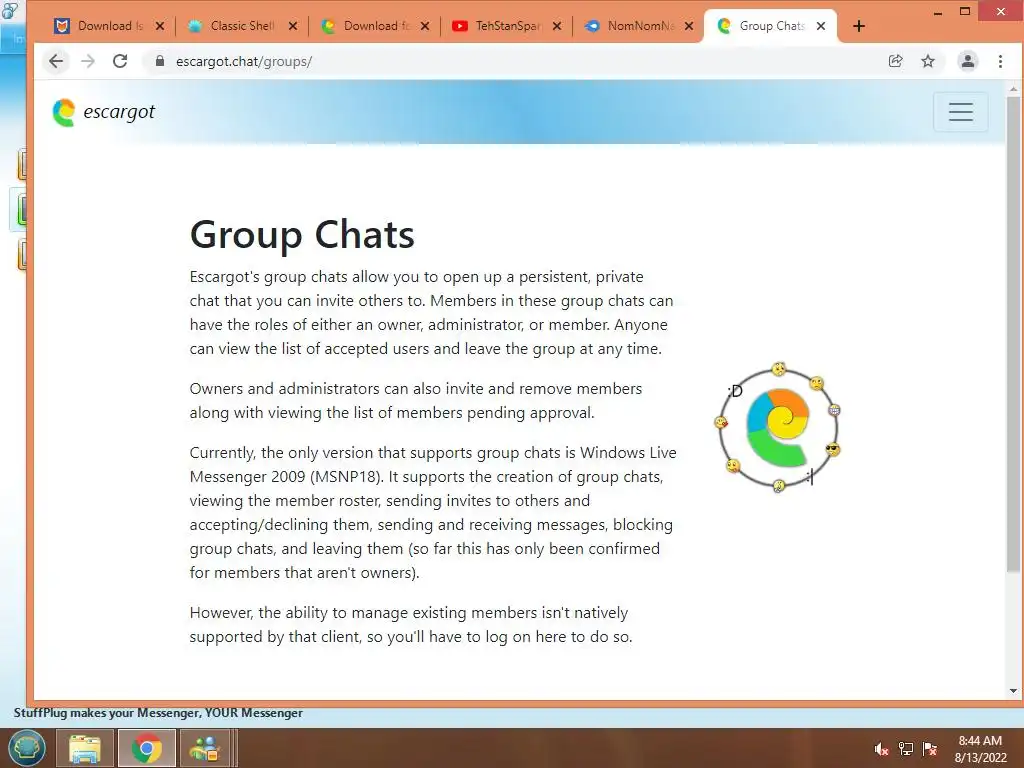Viewport: 1024px width, 768px height.
Task: Click the Action Center flag icon
Action: pos(930,749)
